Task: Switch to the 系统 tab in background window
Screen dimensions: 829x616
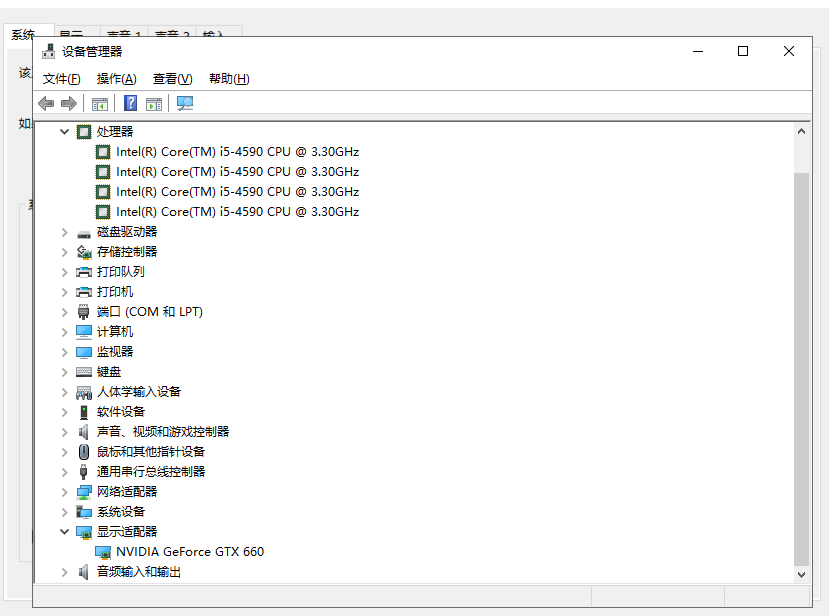Action: (23, 35)
